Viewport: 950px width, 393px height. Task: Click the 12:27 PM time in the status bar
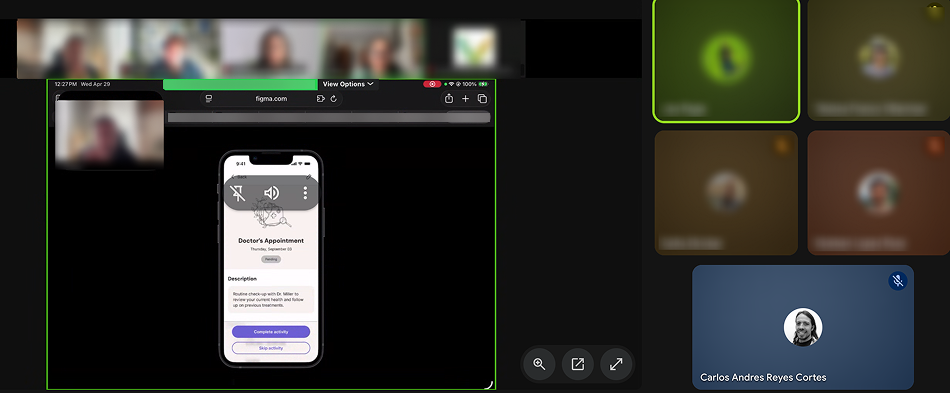point(65,84)
